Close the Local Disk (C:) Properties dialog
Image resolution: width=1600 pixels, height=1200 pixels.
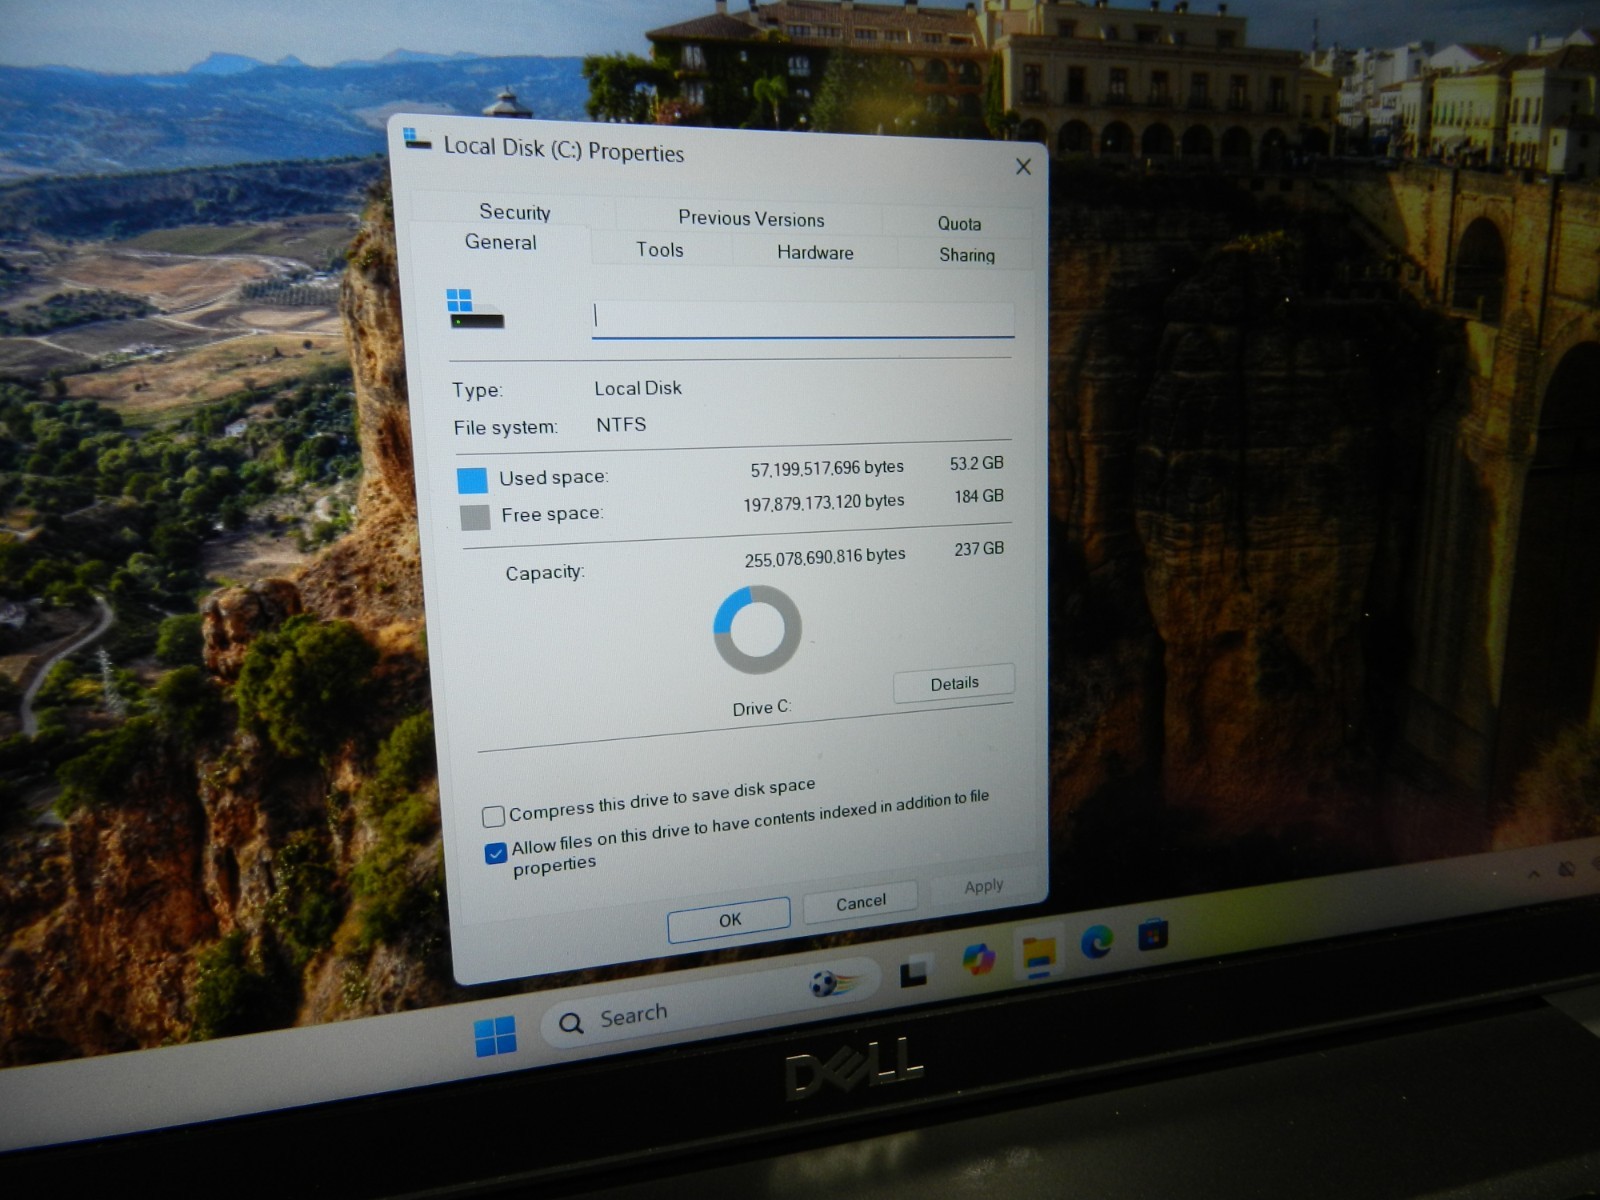tap(1023, 167)
